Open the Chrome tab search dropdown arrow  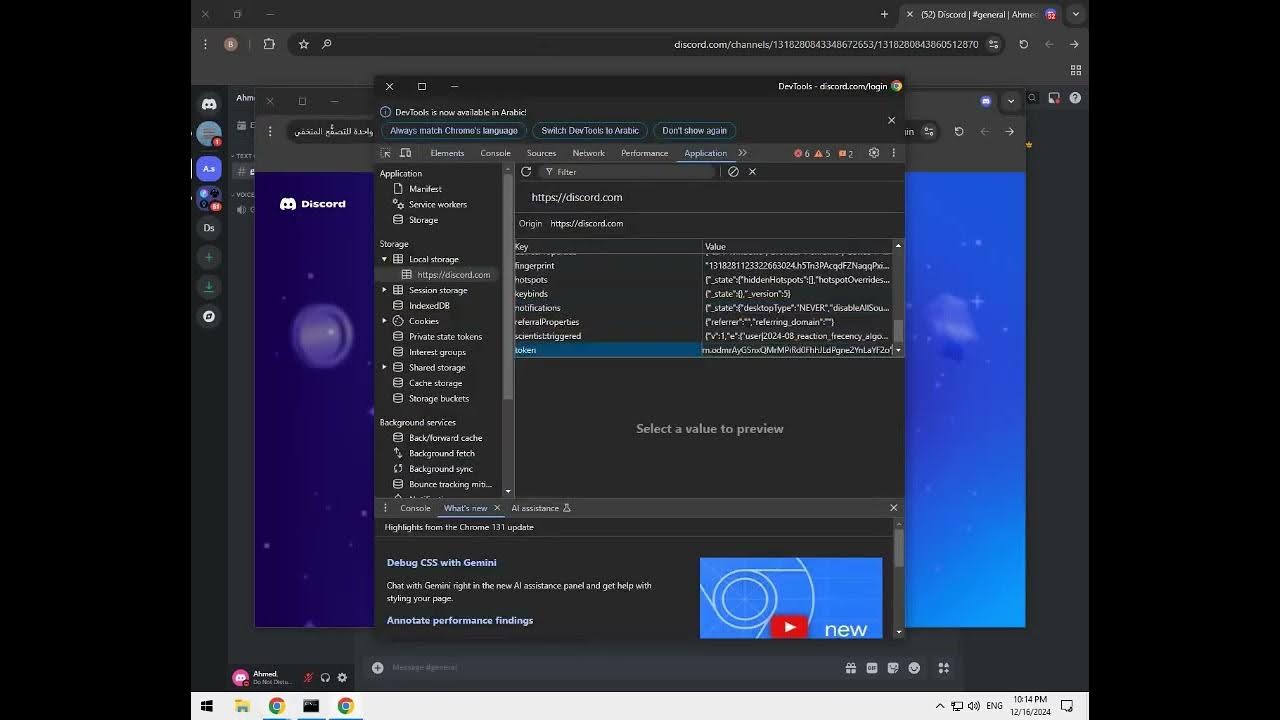[x=1076, y=14]
